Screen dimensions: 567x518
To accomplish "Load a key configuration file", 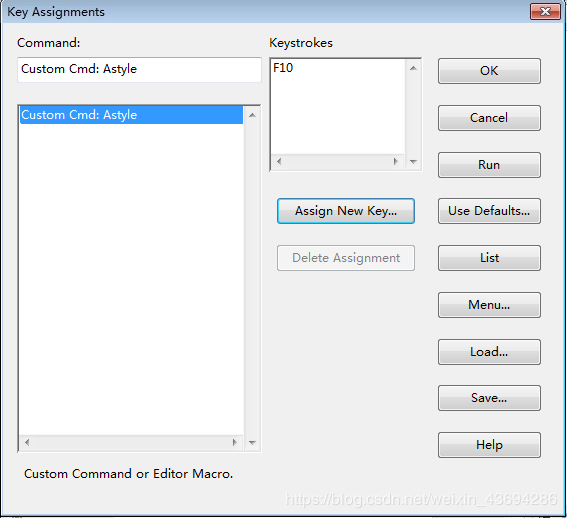I will pos(489,352).
